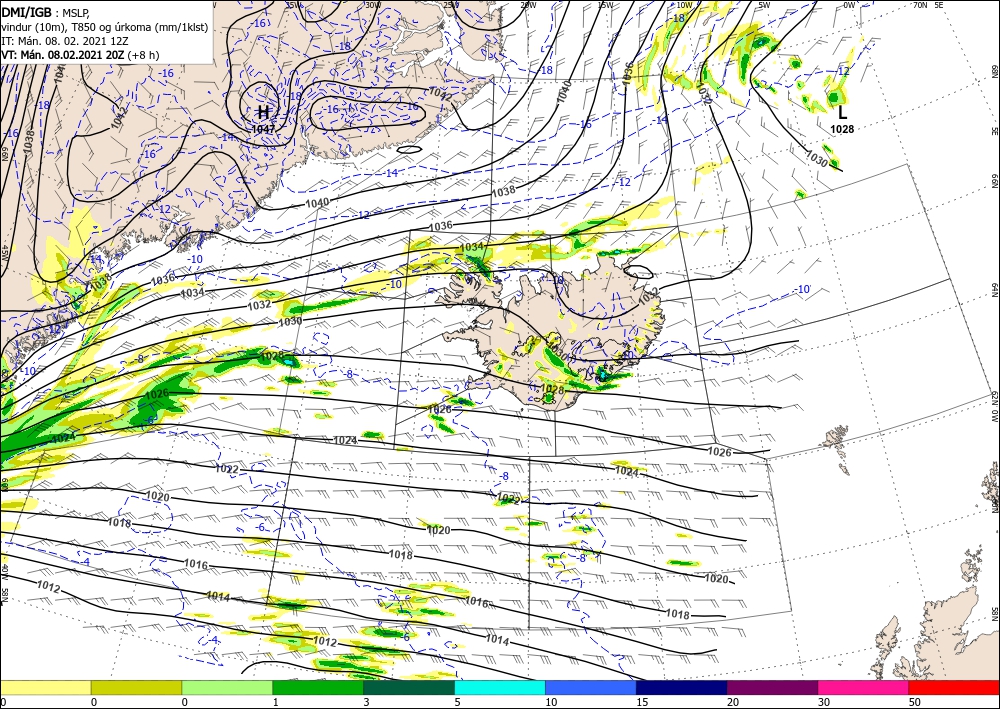This screenshot has height=709, width=1000.
Task: Click the 10W longitude label at top
Action: point(684,5)
